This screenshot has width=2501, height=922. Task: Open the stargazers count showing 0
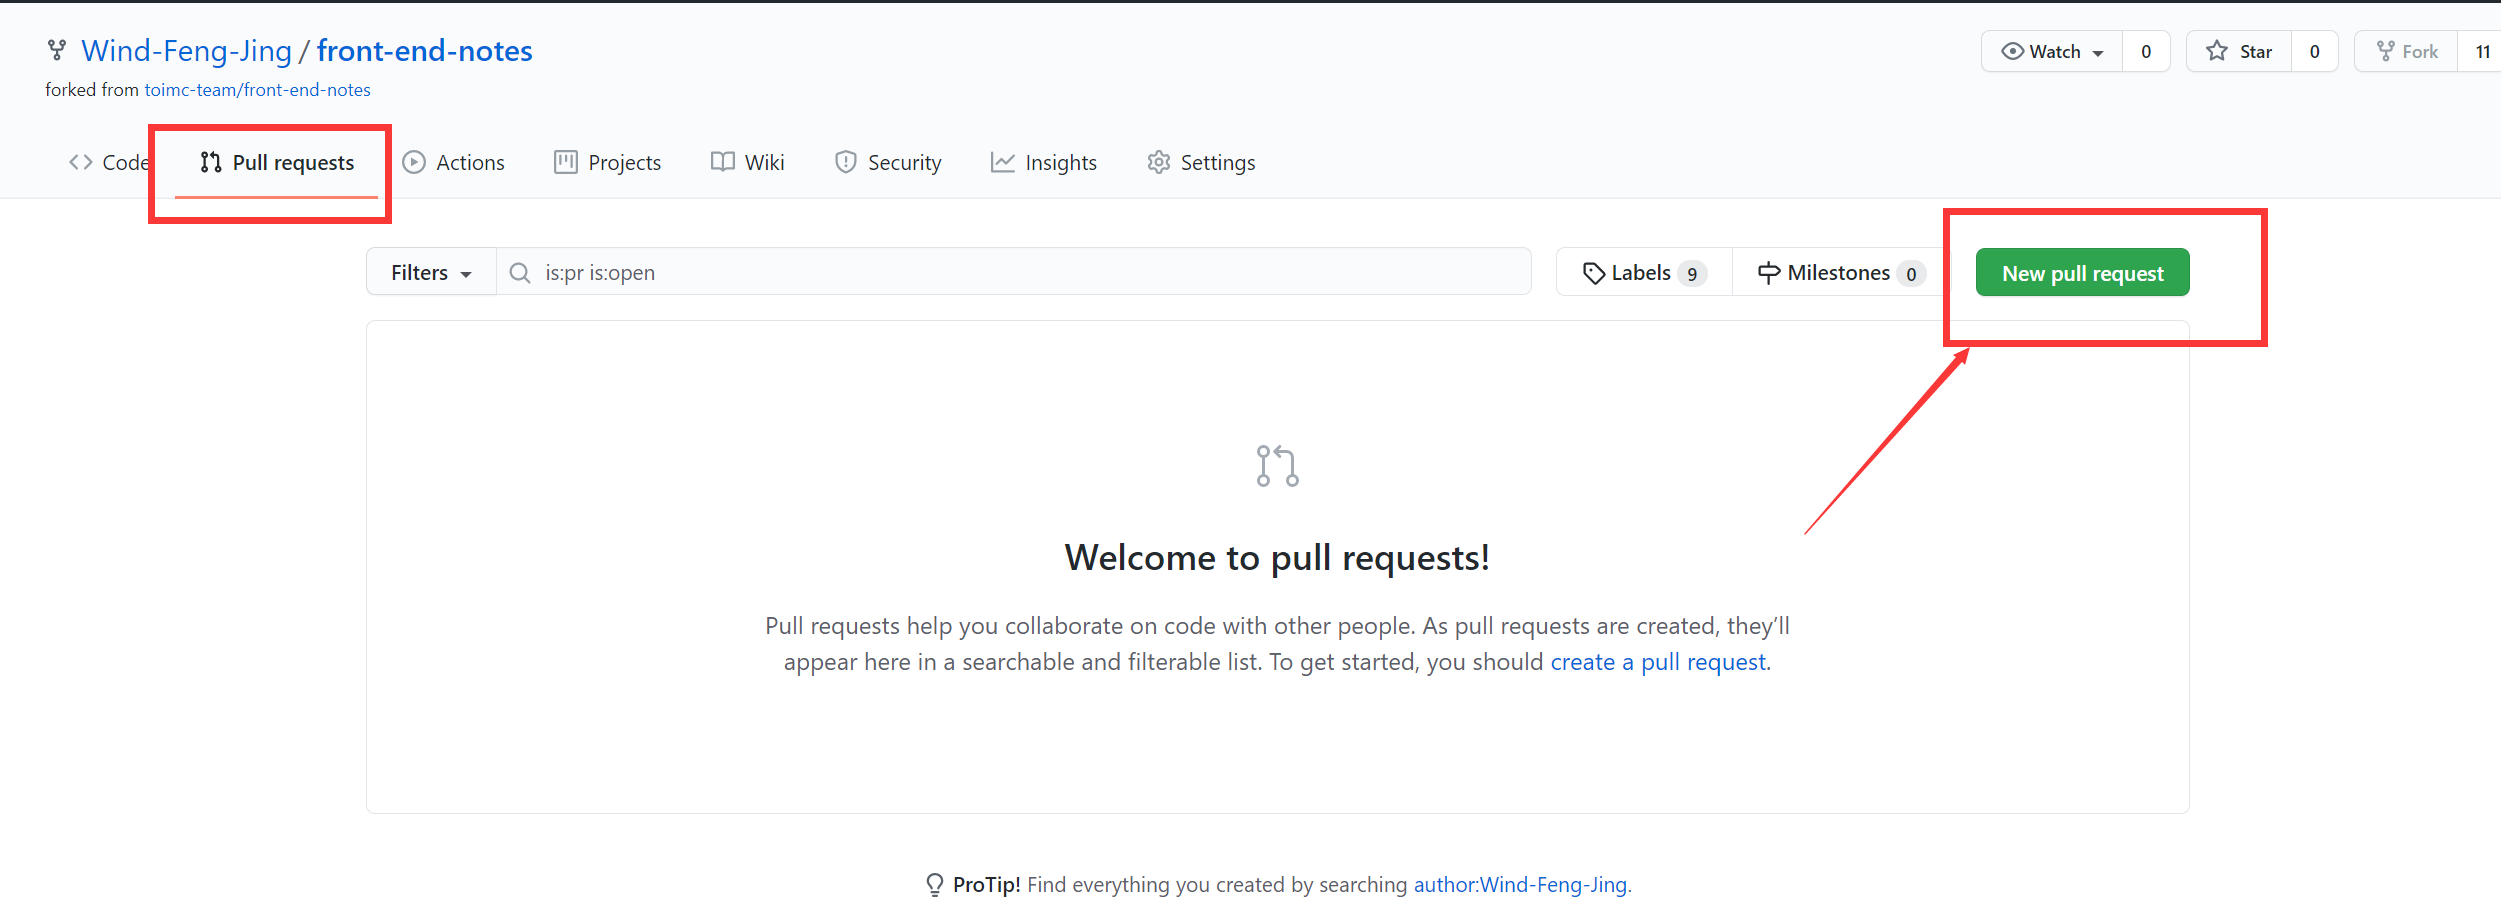(x=2314, y=52)
